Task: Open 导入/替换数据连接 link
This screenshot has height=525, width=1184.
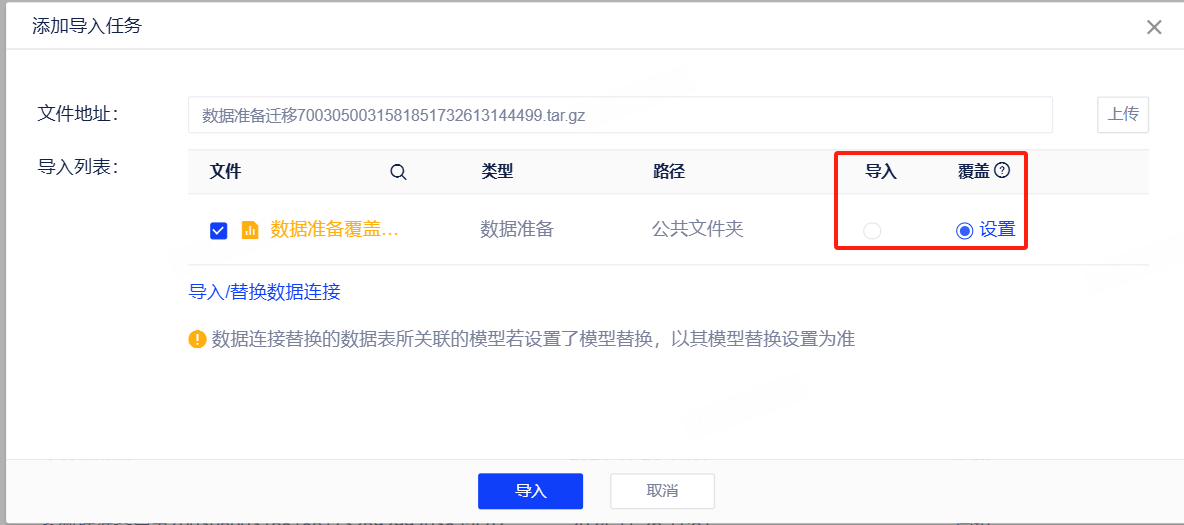Action: click(x=265, y=292)
